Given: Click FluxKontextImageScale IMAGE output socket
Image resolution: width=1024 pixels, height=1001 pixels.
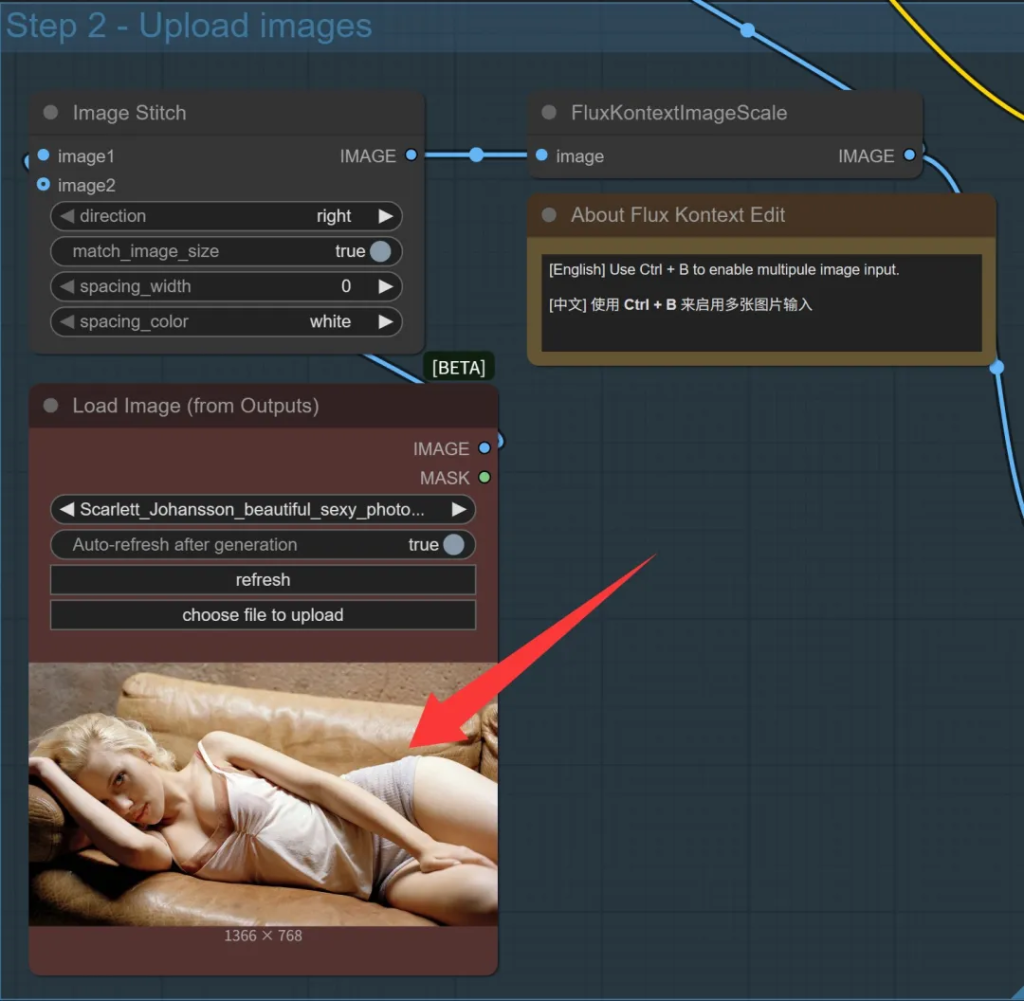Looking at the screenshot, I should [x=909, y=155].
